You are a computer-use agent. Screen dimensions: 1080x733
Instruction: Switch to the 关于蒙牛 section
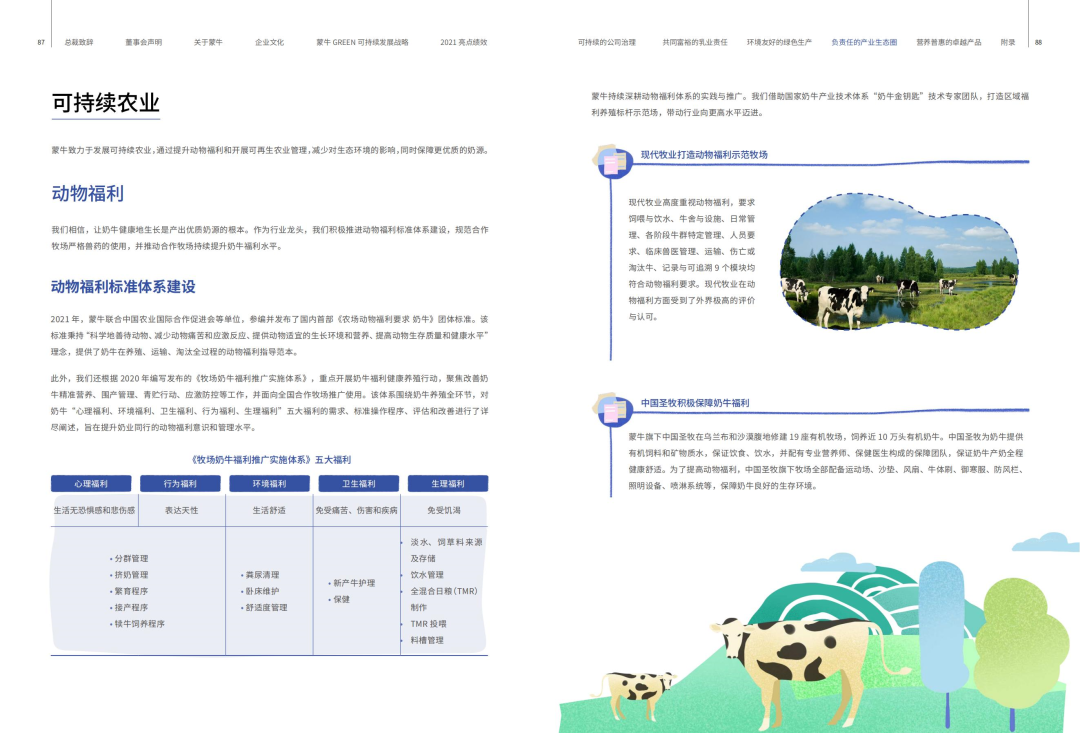coord(208,43)
